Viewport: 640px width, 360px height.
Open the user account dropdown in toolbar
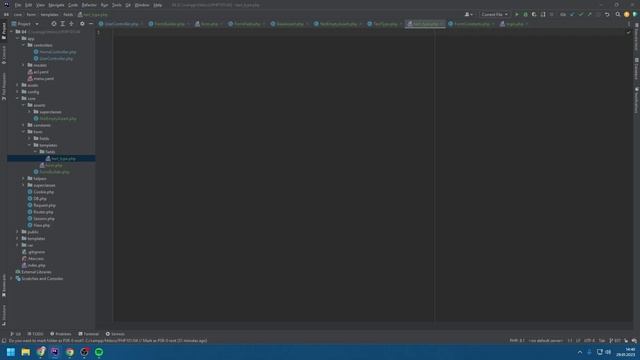click(x=469, y=14)
